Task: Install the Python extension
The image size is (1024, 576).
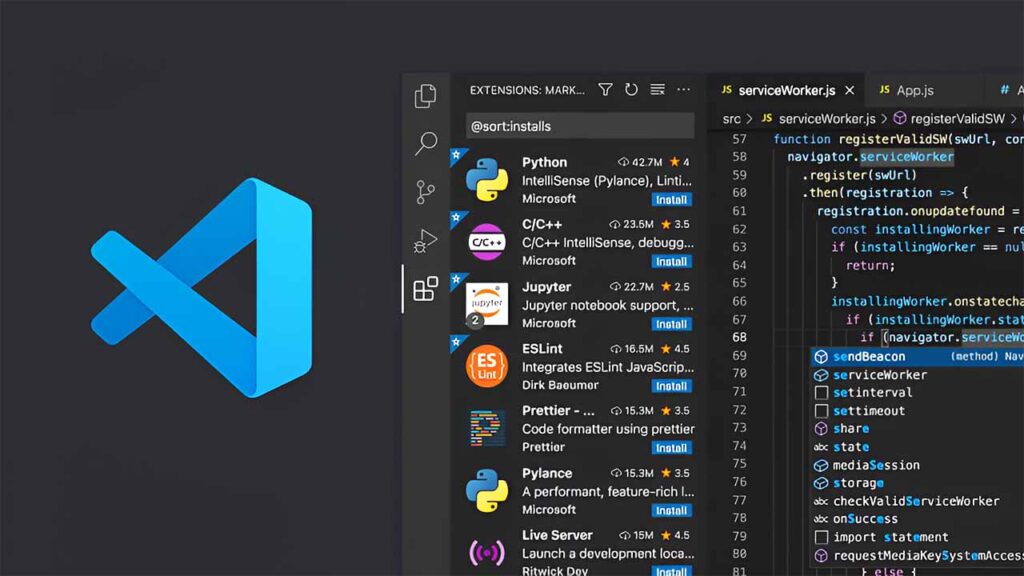Action: (x=671, y=199)
